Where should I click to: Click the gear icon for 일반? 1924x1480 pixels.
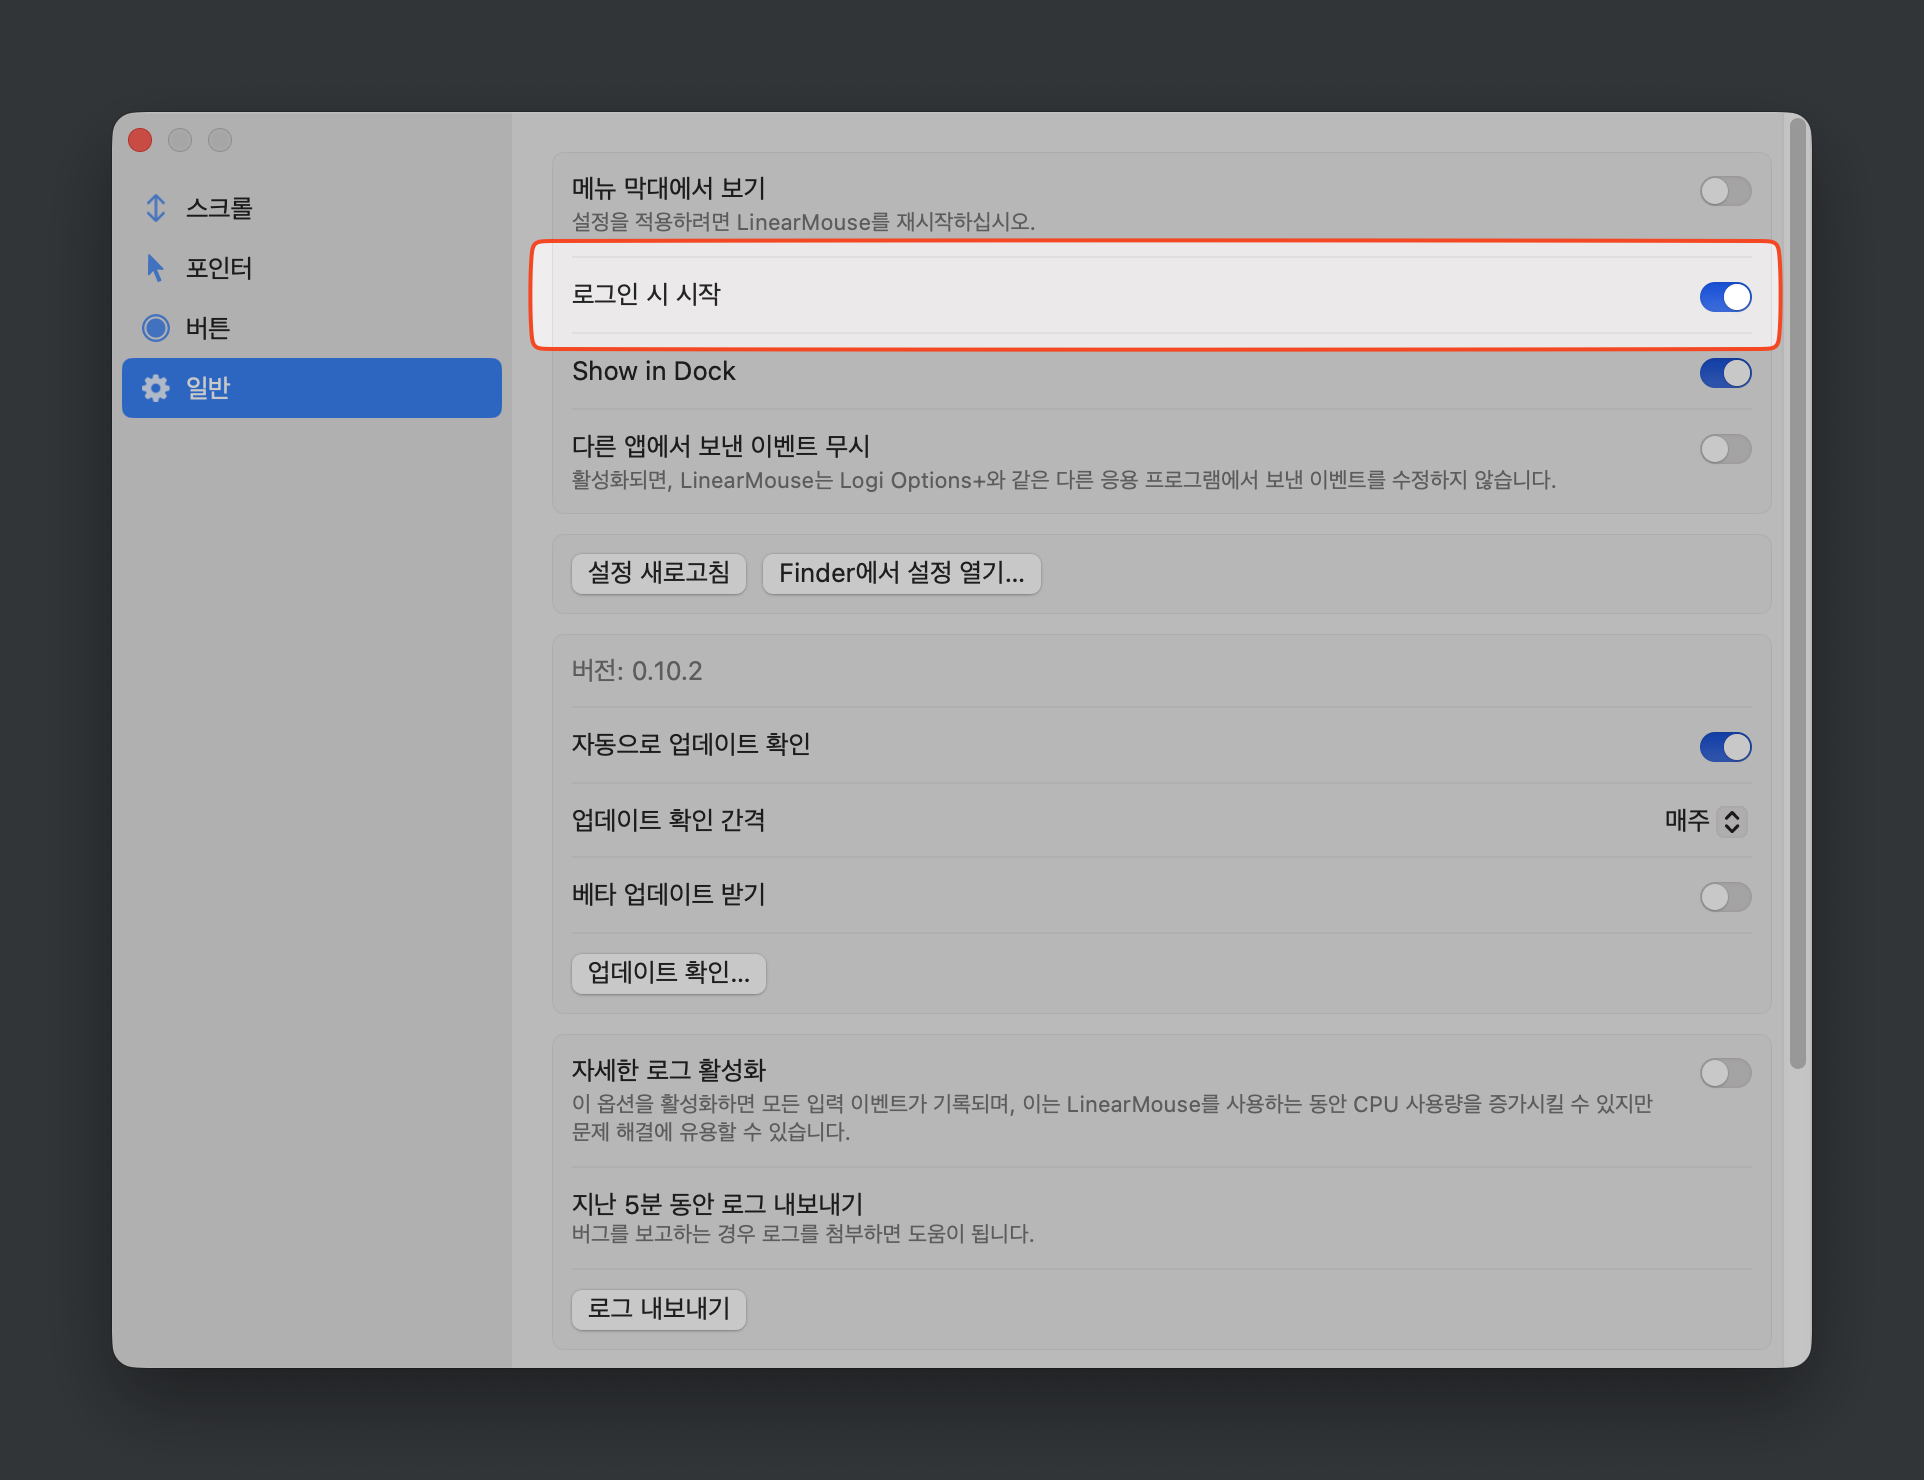tap(156, 388)
